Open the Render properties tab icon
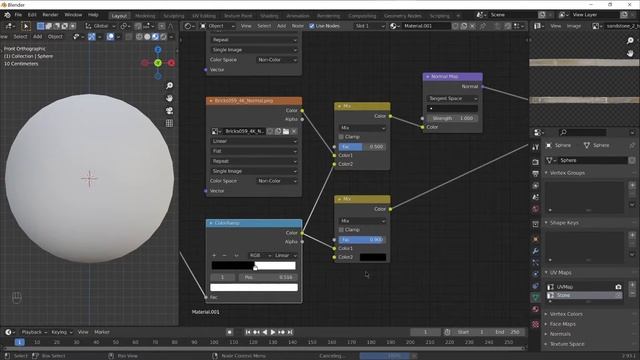 [x=536, y=162]
